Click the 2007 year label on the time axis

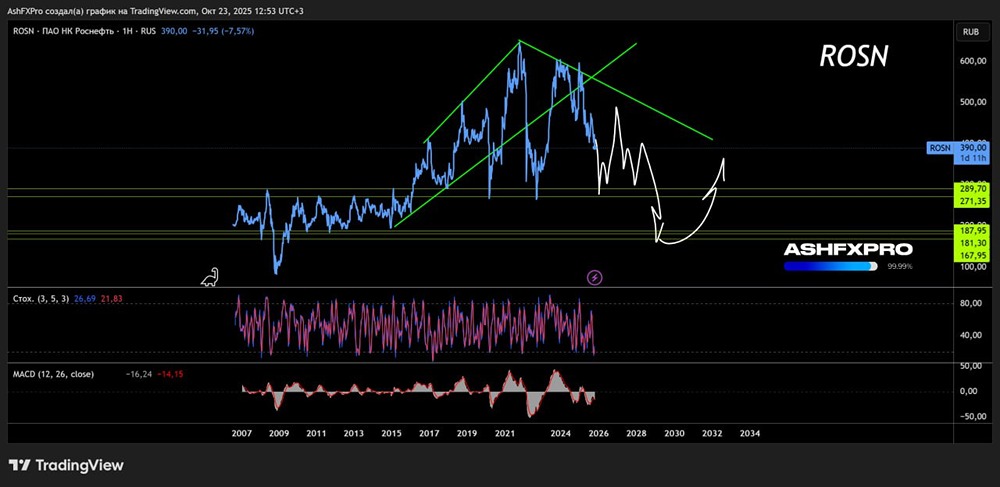coord(241,433)
